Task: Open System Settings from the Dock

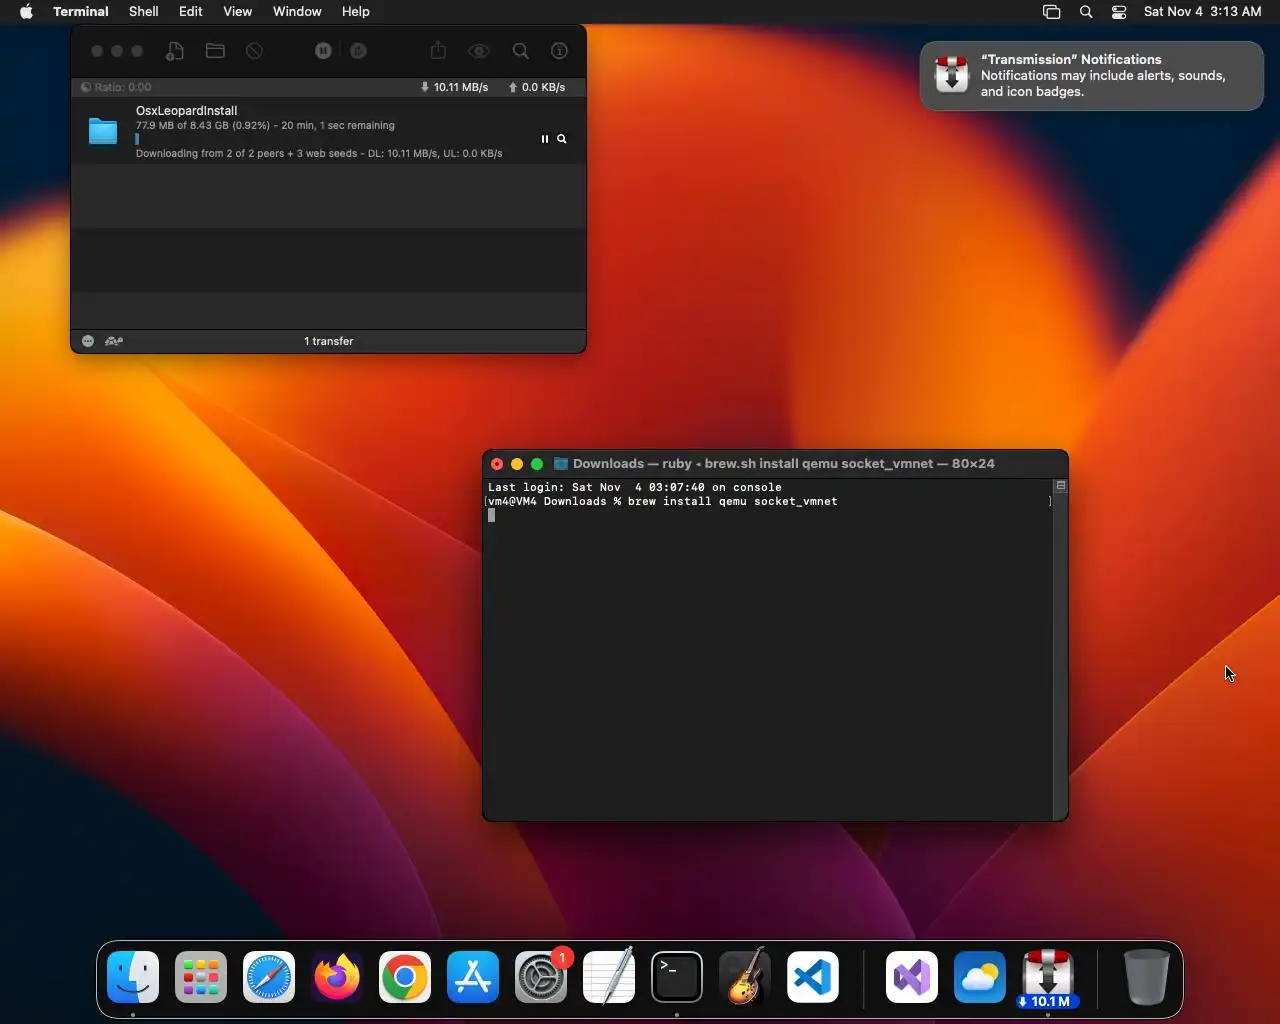Action: (541, 977)
